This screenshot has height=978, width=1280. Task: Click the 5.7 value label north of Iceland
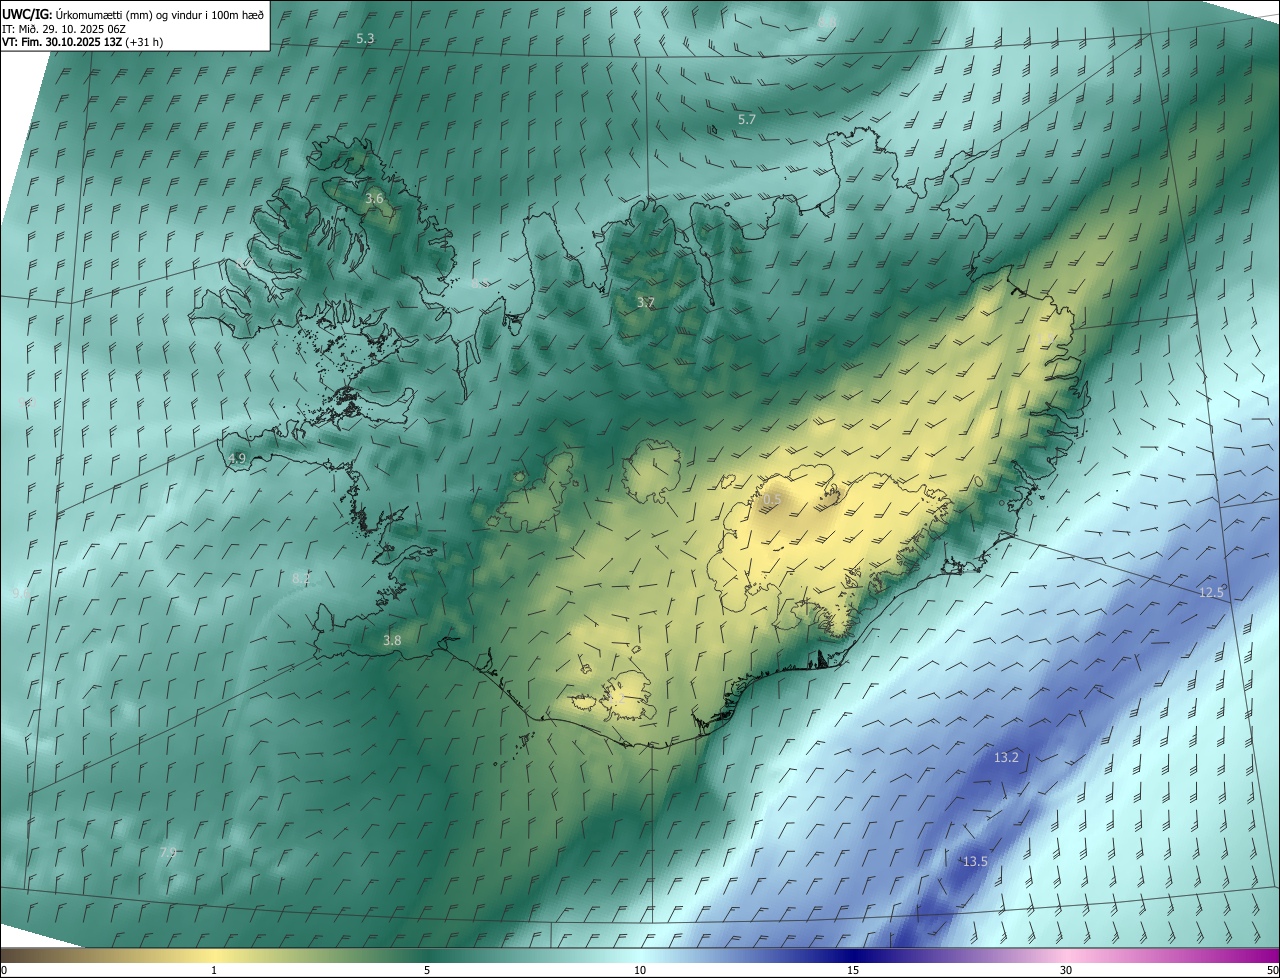(x=747, y=119)
